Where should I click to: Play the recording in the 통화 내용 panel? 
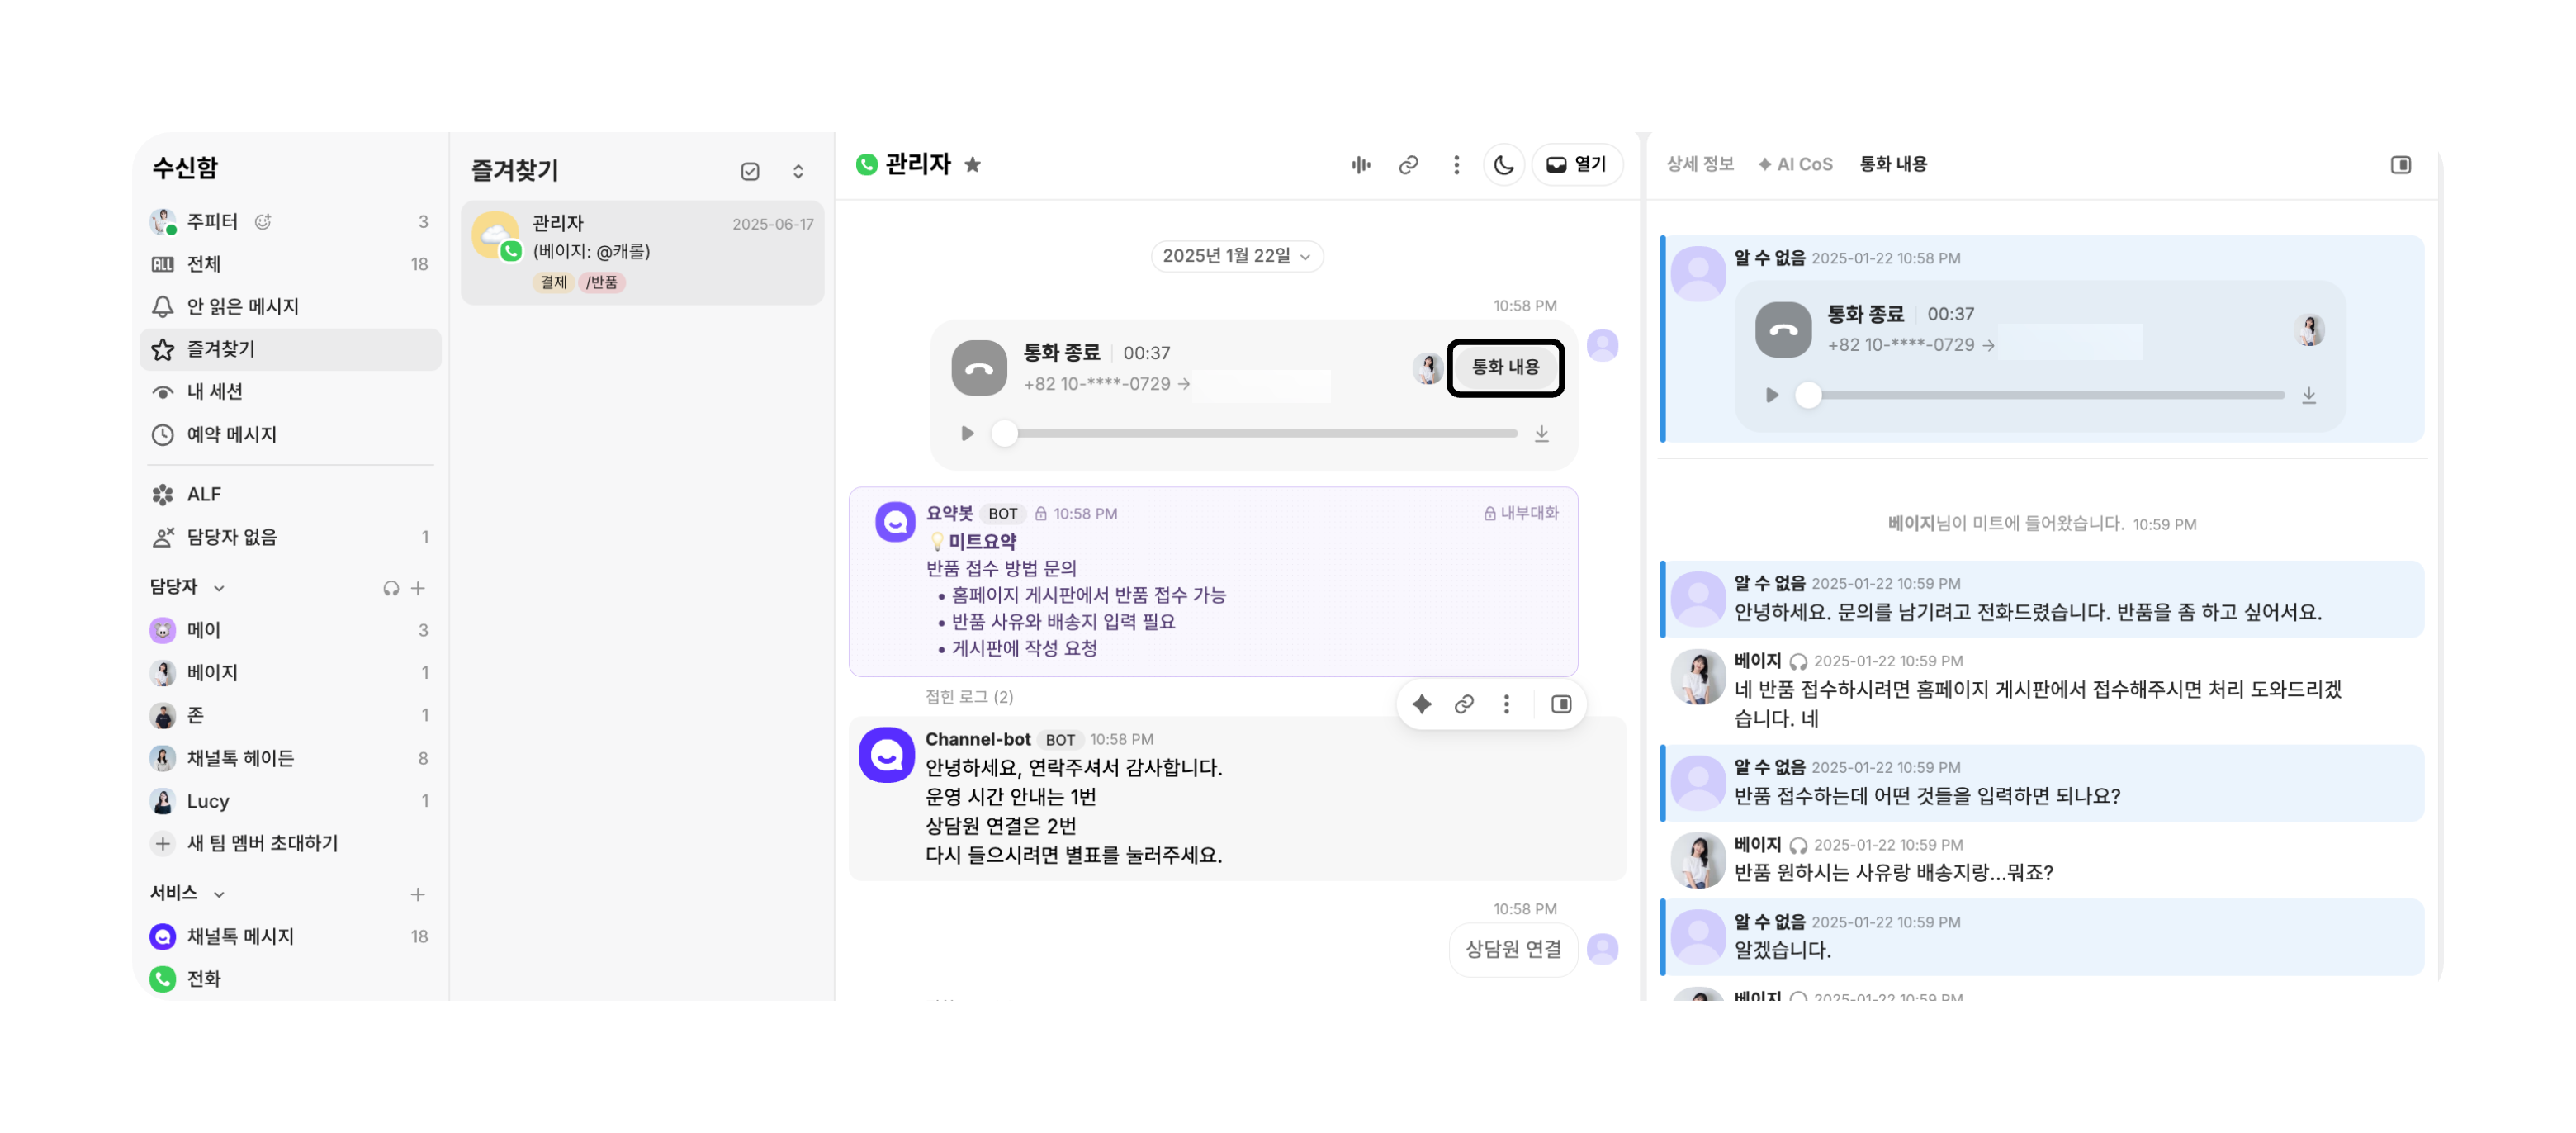click(x=1772, y=396)
